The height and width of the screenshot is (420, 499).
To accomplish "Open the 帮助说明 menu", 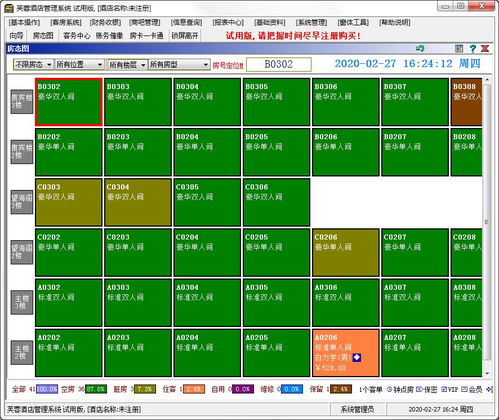I will click(x=395, y=22).
